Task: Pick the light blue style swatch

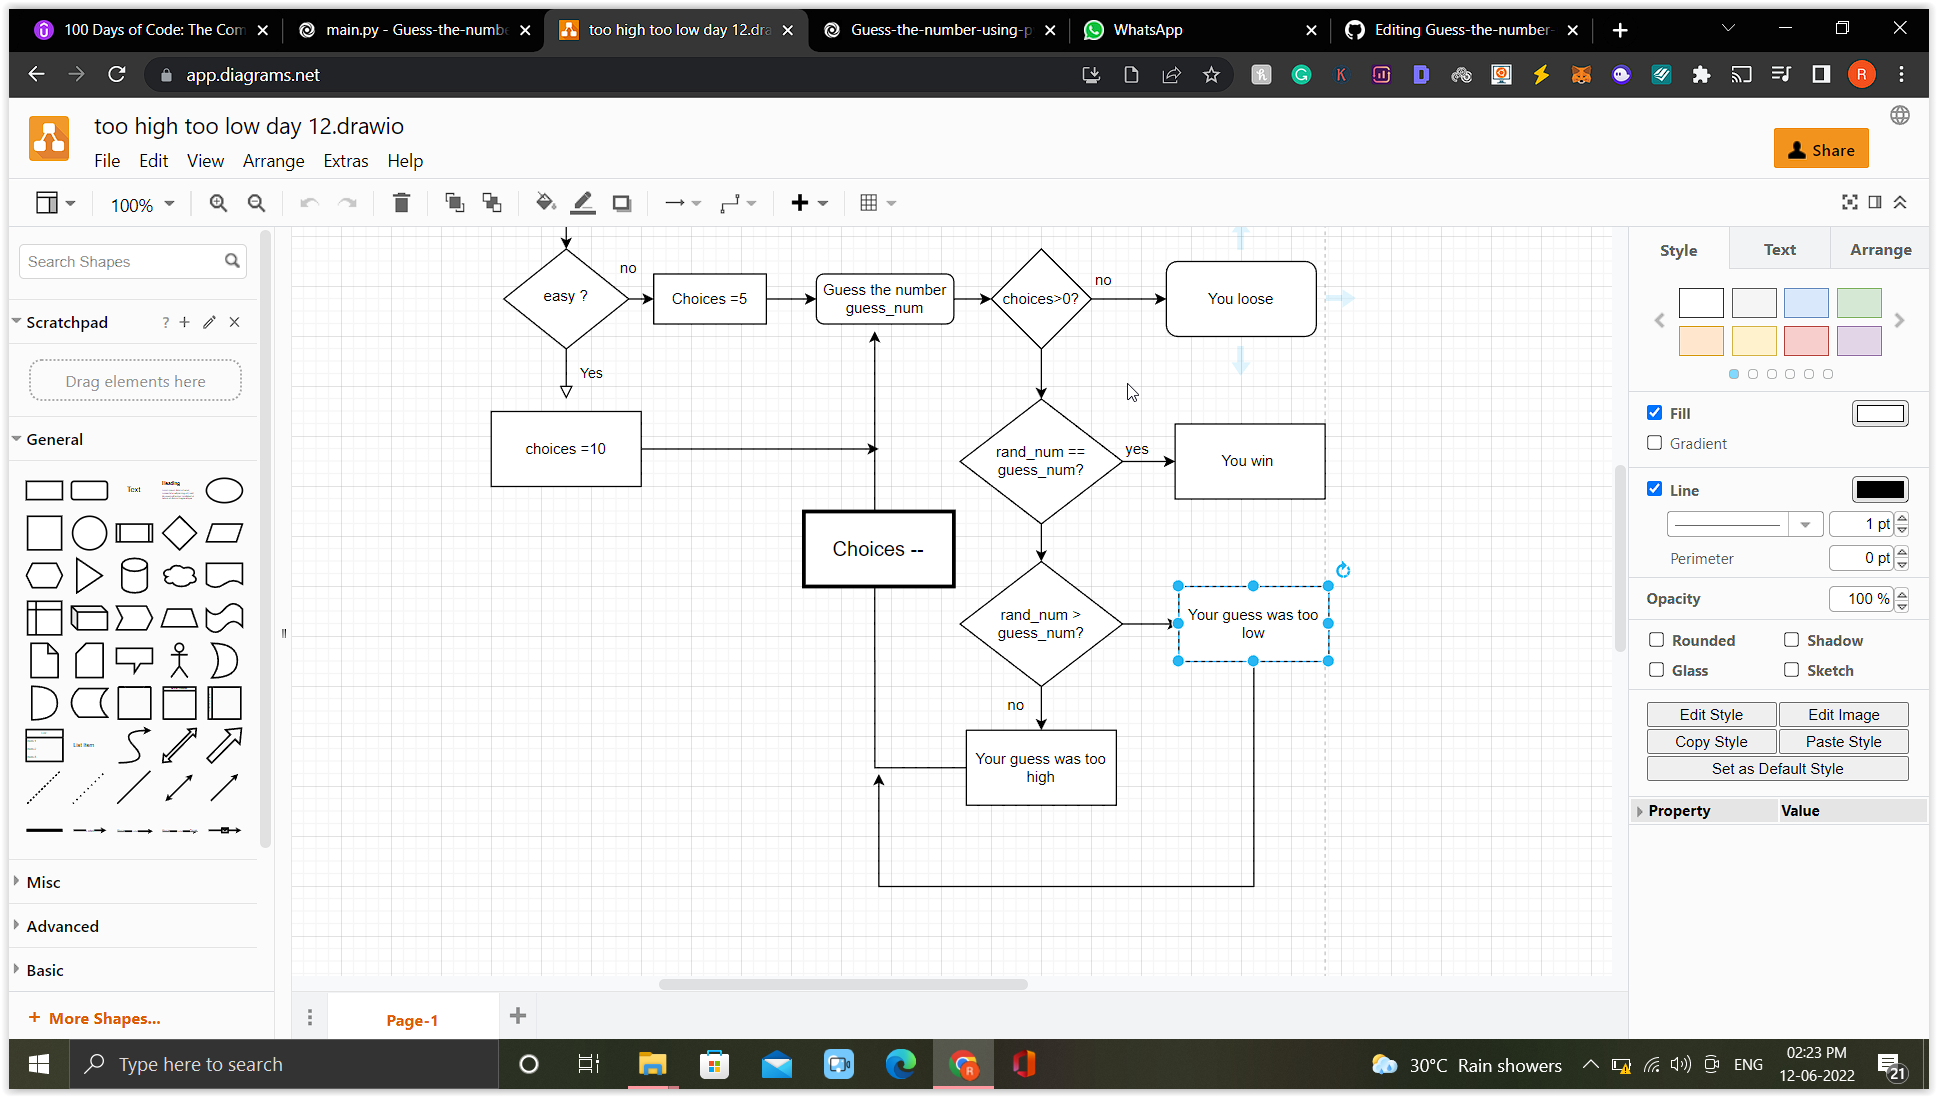Action: pyautogui.click(x=1806, y=302)
